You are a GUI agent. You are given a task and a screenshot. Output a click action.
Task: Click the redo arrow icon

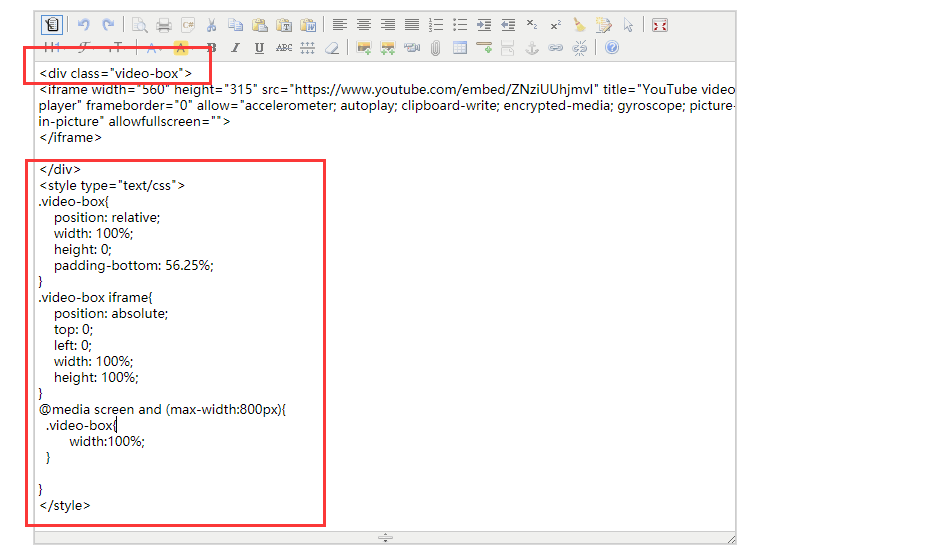pyautogui.click(x=108, y=25)
